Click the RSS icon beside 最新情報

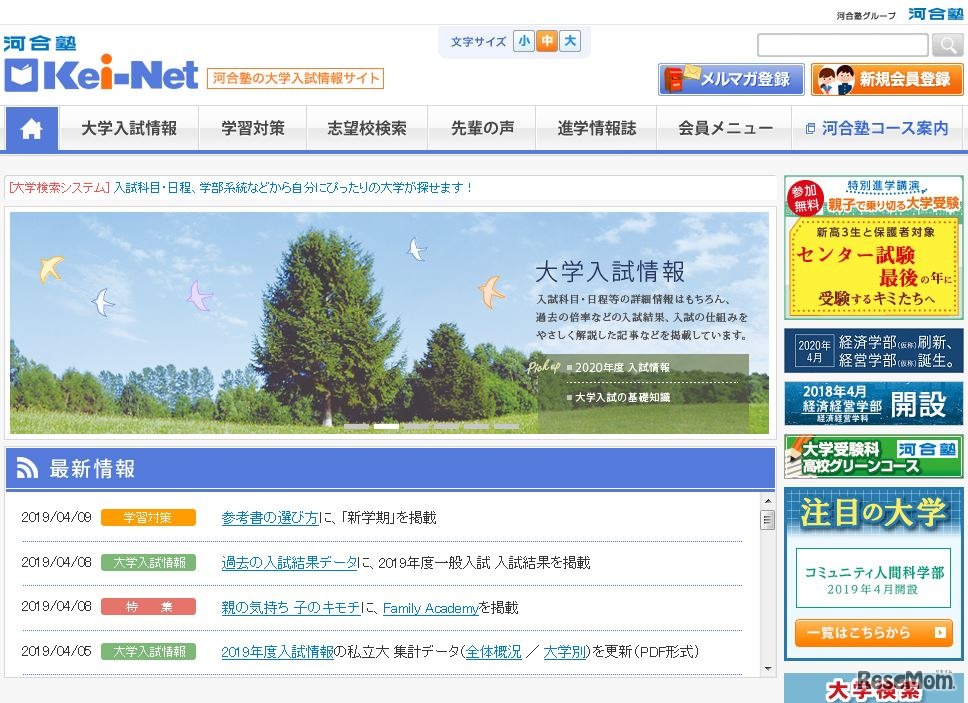(28, 467)
